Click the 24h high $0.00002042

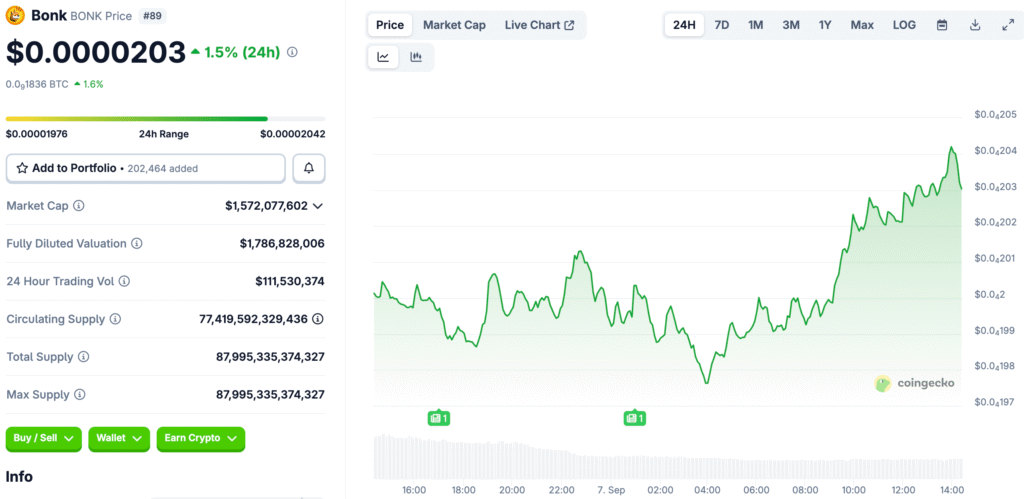click(x=293, y=134)
